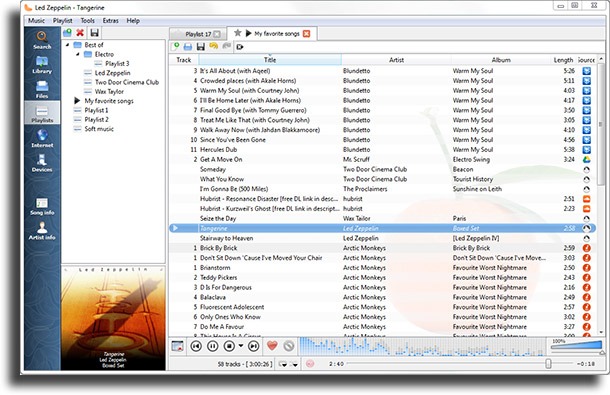This screenshot has width=610, height=395.
Task: Click the volume slider
Action: pyautogui.click(x=577, y=346)
